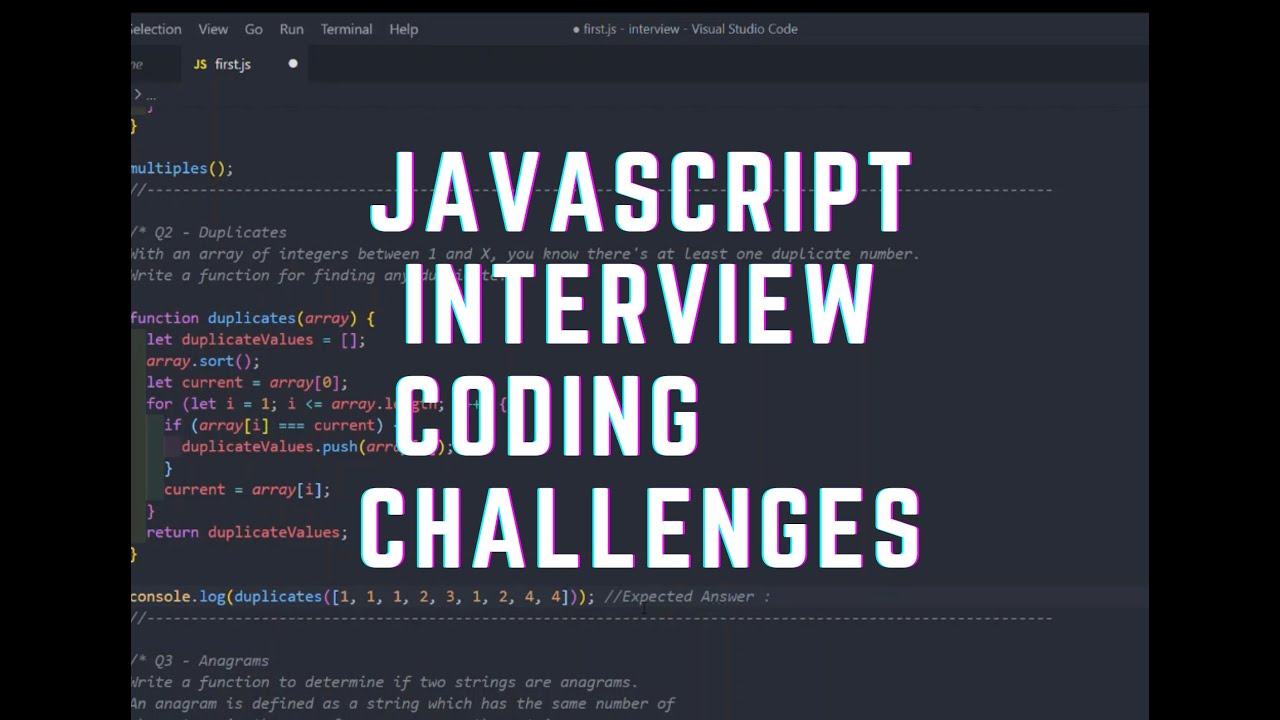Viewport: 1280px width, 720px height.
Task: Click the '//Expected Answer :' comment
Action: point(688,596)
